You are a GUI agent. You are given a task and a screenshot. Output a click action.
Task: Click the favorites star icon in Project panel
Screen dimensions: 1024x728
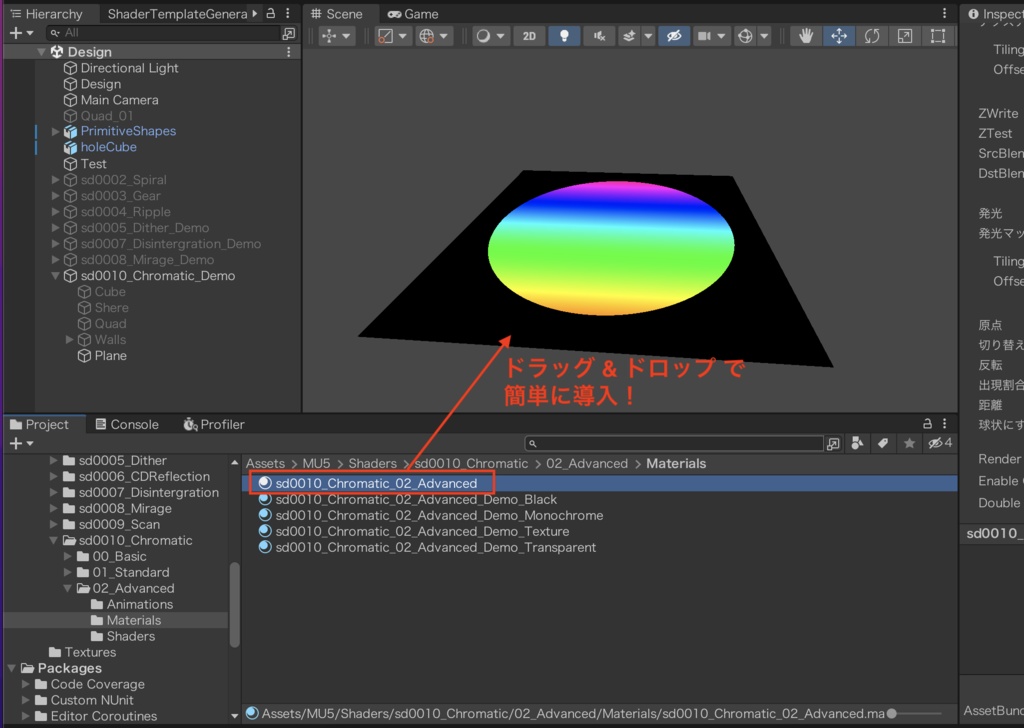909,443
